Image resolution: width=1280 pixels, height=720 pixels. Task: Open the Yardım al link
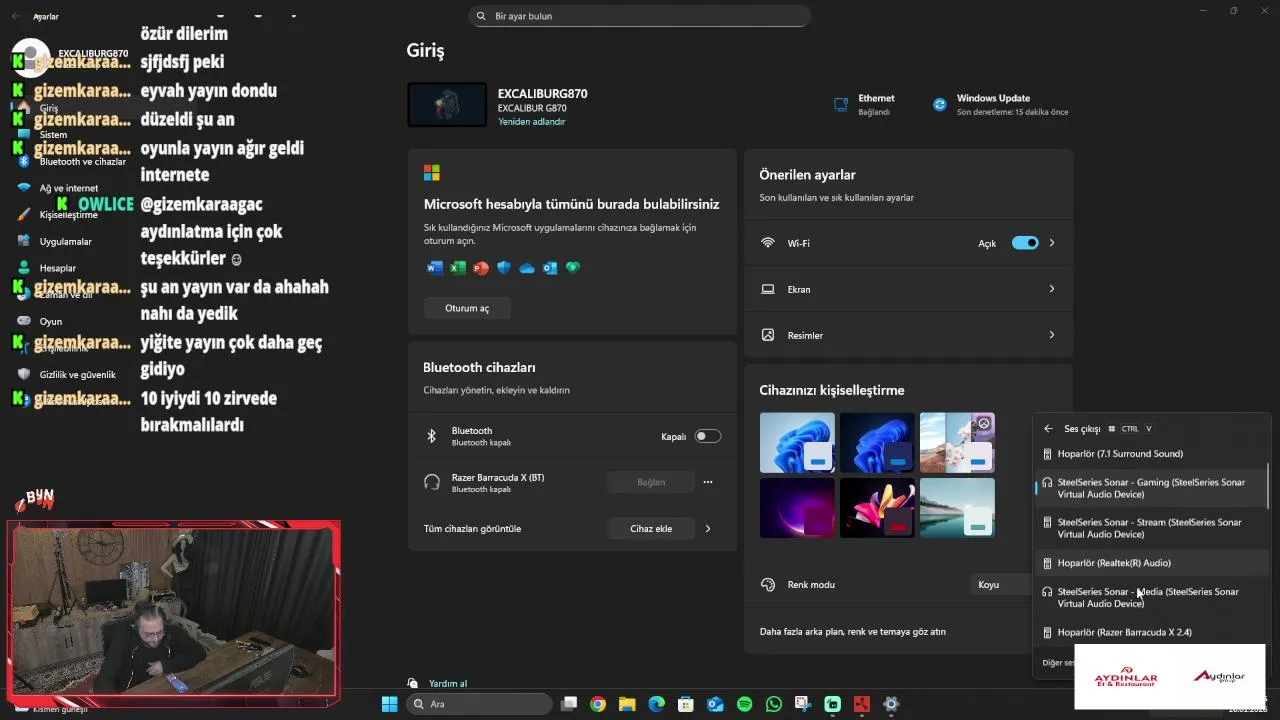pos(448,684)
